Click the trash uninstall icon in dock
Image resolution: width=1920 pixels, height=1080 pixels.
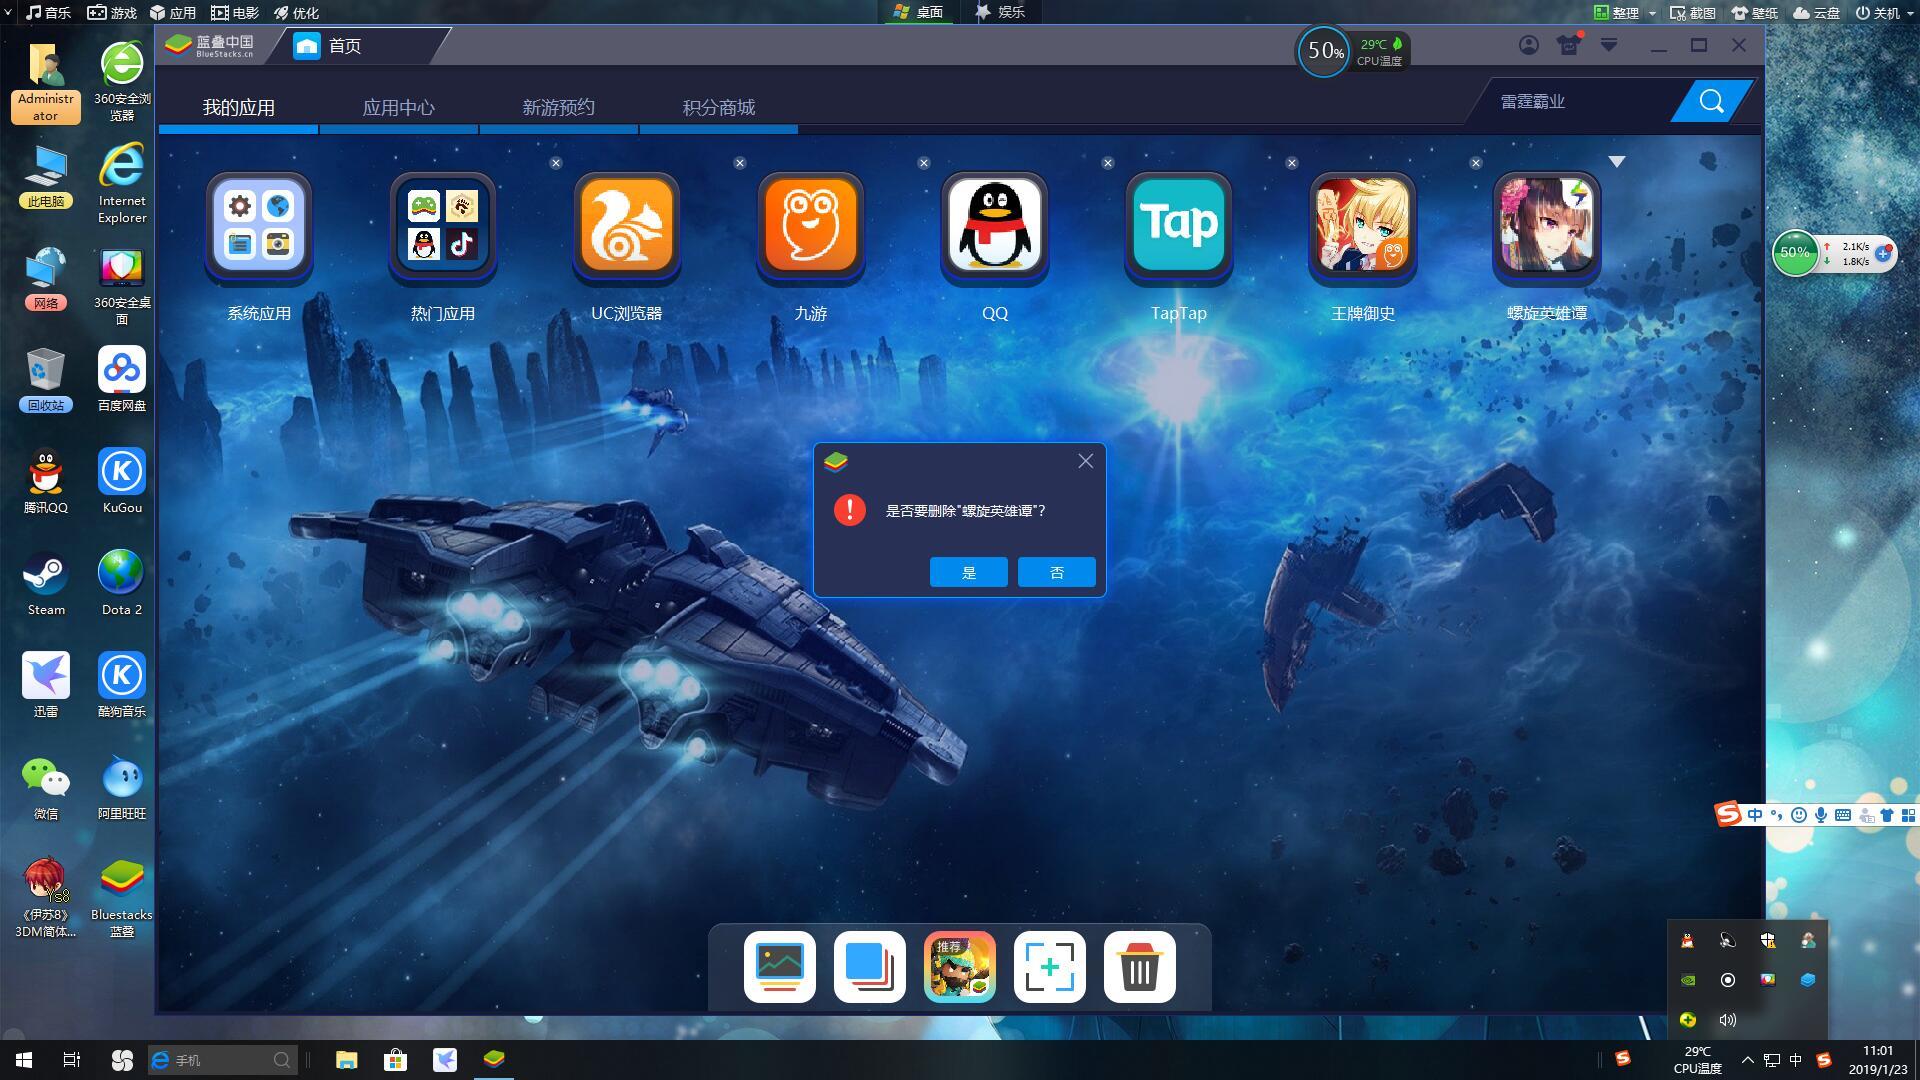pos(1140,967)
